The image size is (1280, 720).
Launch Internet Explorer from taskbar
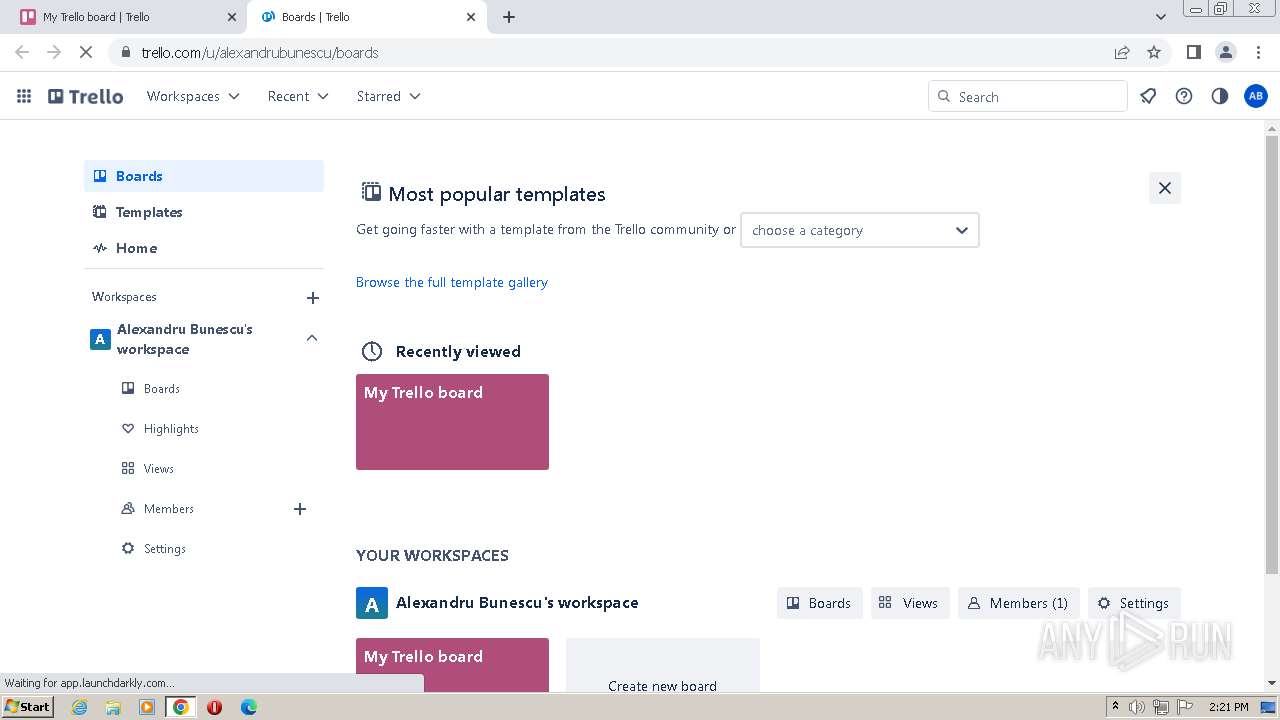point(80,707)
